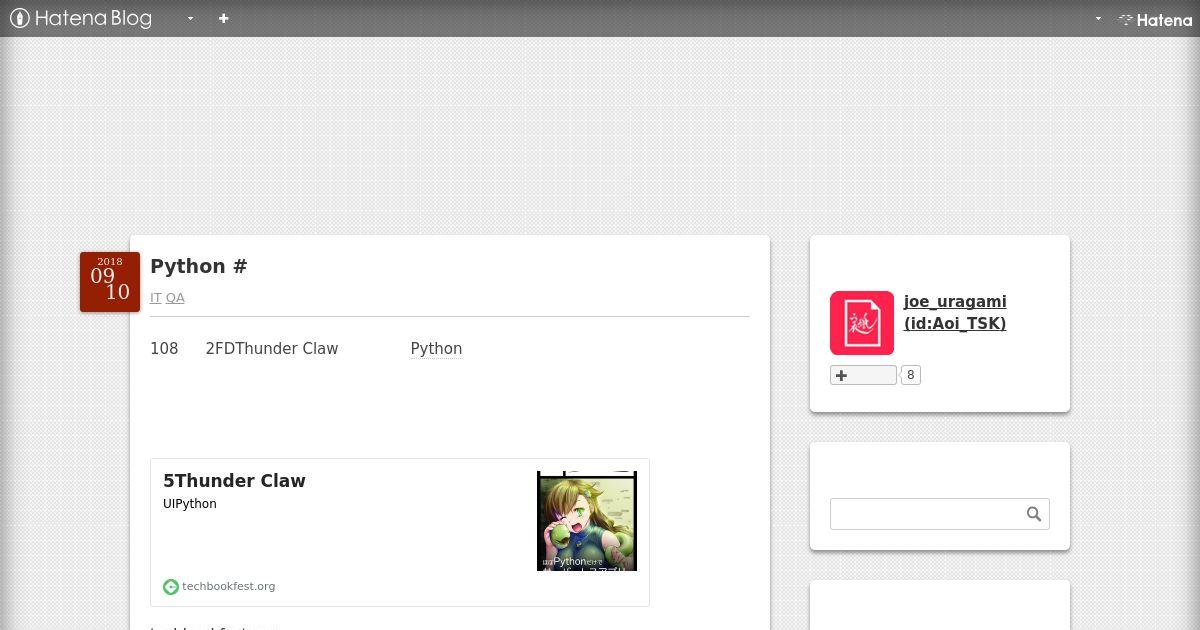Select the QA category tag
Screen dimensions: 1200x630
(x=175, y=297)
